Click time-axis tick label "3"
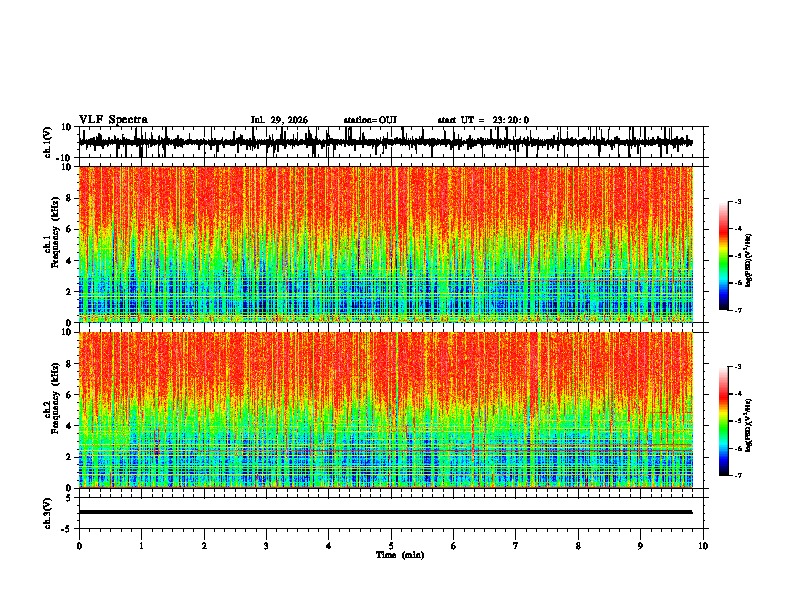This screenshot has width=792, height=612. (266, 546)
